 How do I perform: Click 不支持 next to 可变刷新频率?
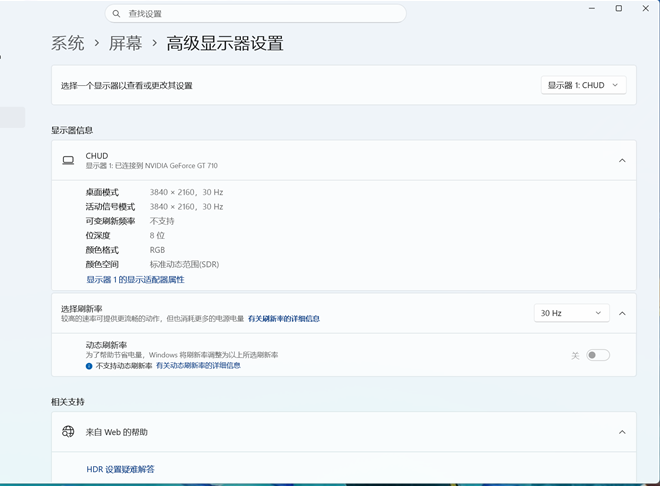coord(162,221)
